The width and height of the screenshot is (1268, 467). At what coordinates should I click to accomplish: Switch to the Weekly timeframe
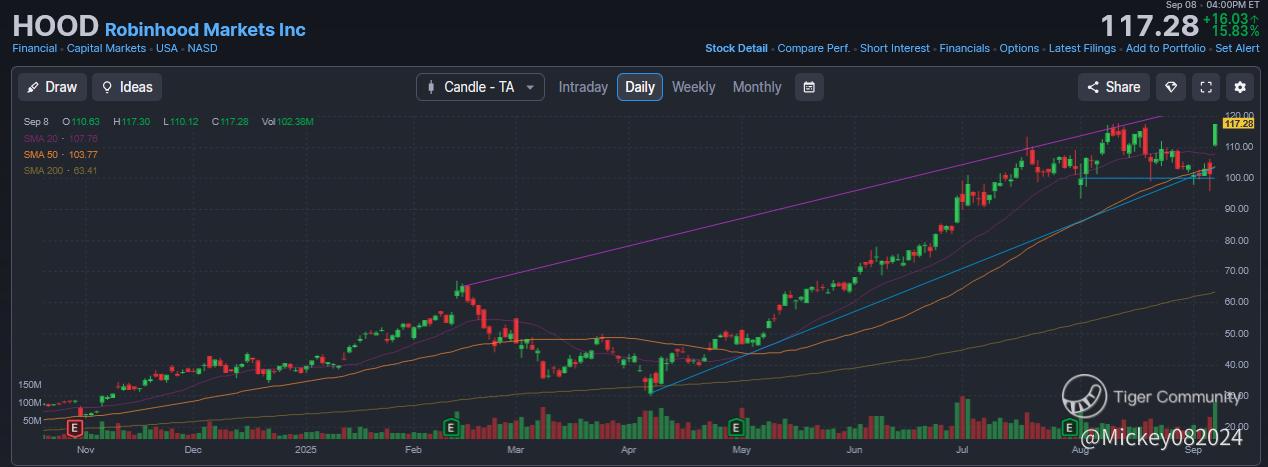(x=693, y=87)
